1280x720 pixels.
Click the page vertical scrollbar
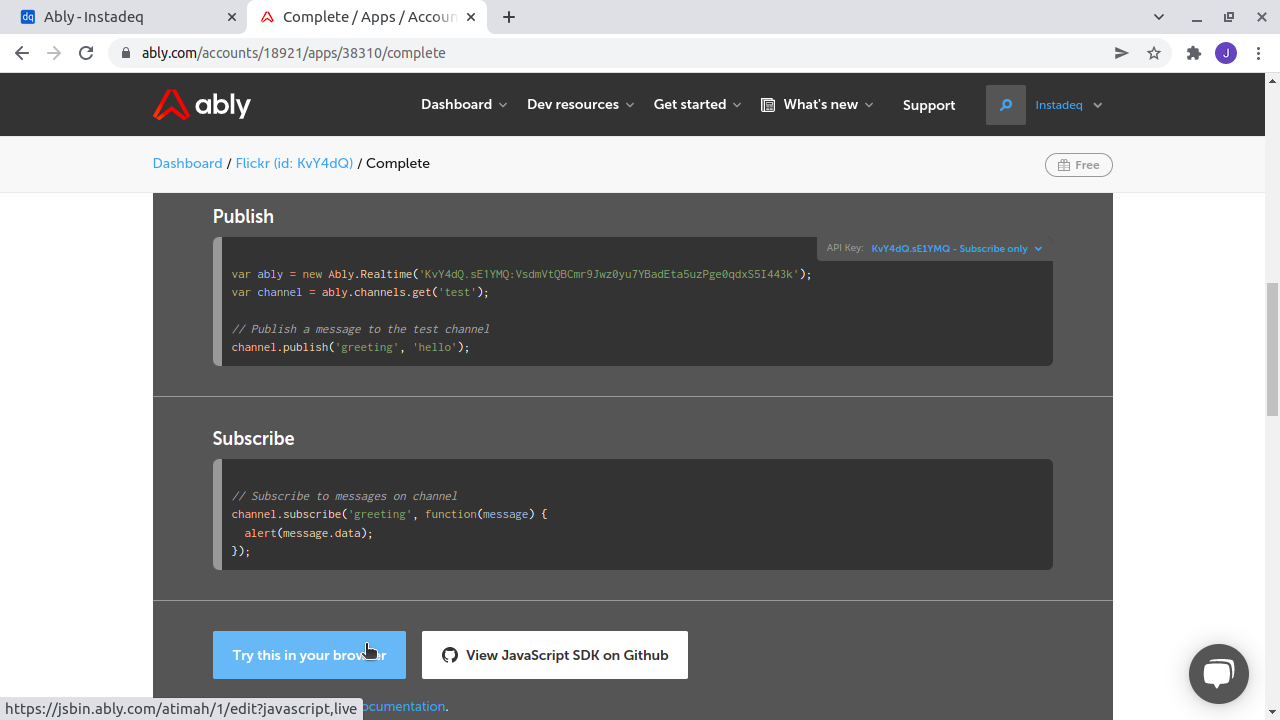[1272, 350]
